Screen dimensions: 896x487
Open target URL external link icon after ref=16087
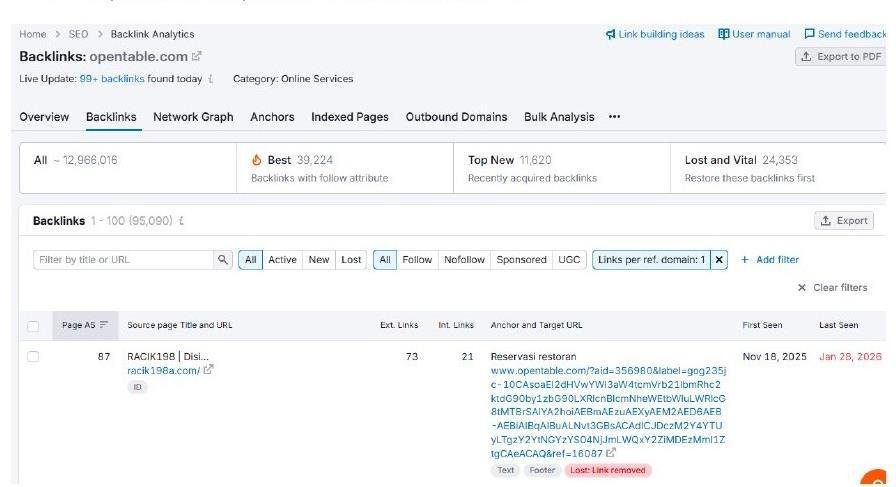(x=611, y=453)
